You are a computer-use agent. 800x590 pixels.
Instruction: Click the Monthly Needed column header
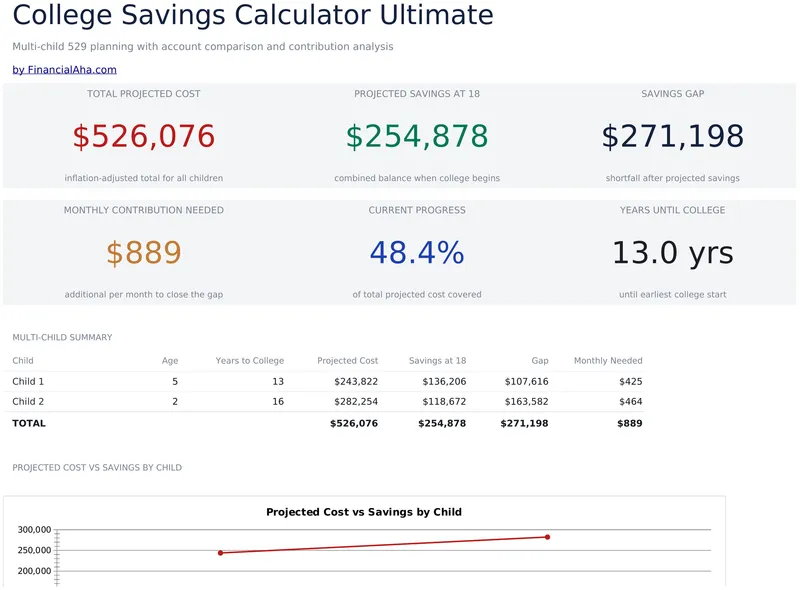(x=608, y=361)
